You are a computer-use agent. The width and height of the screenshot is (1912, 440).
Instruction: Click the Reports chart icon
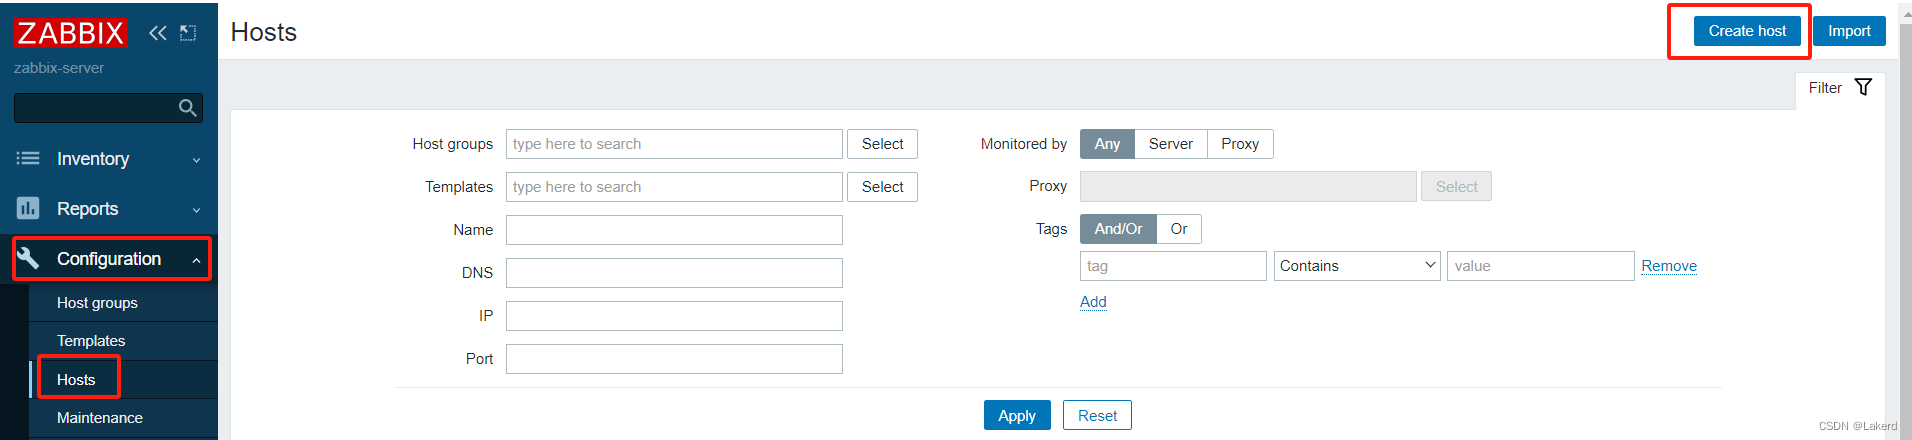tap(28, 208)
